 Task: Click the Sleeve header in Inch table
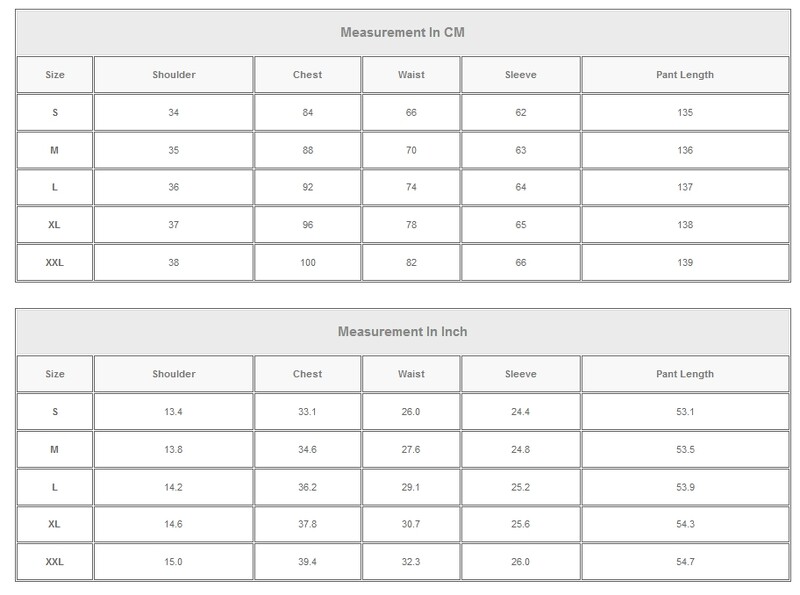[x=521, y=374]
